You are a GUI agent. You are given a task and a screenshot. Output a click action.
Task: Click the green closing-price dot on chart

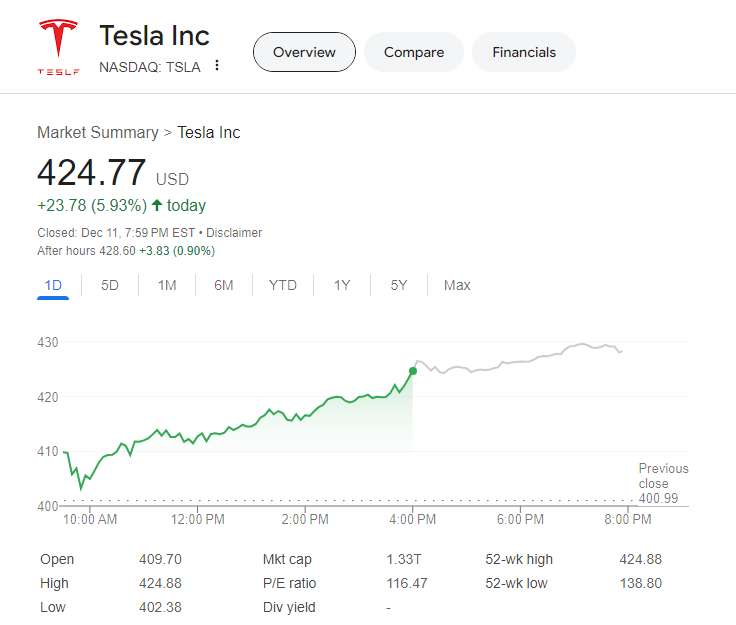coord(413,371)
